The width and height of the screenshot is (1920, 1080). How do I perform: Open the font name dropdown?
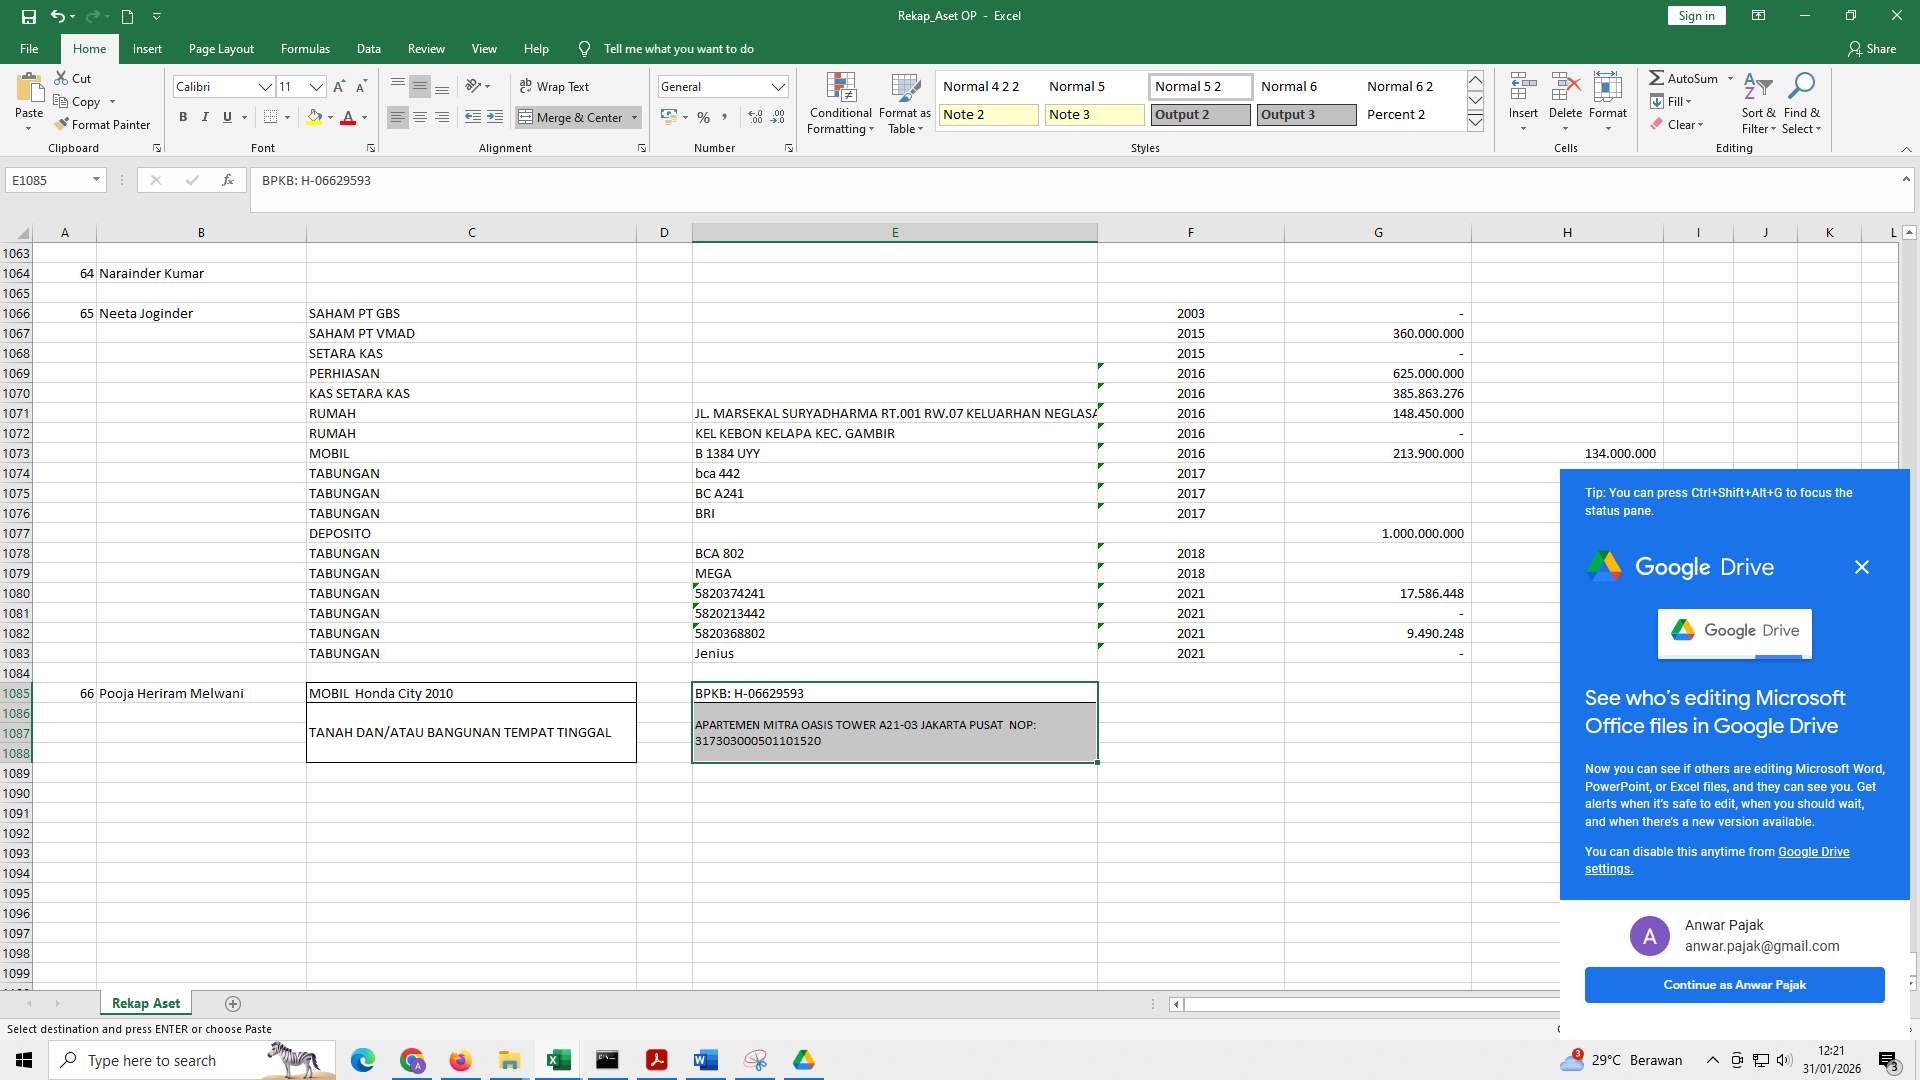[x=265, y=86]
